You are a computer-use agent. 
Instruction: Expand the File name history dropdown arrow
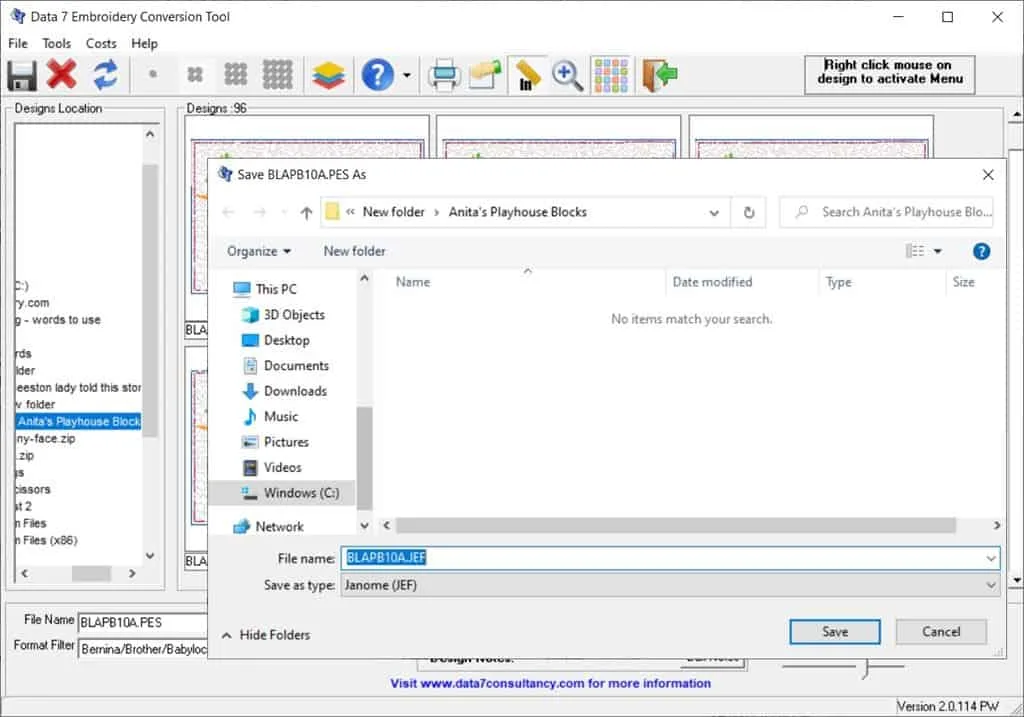click(x=991, y=558)
